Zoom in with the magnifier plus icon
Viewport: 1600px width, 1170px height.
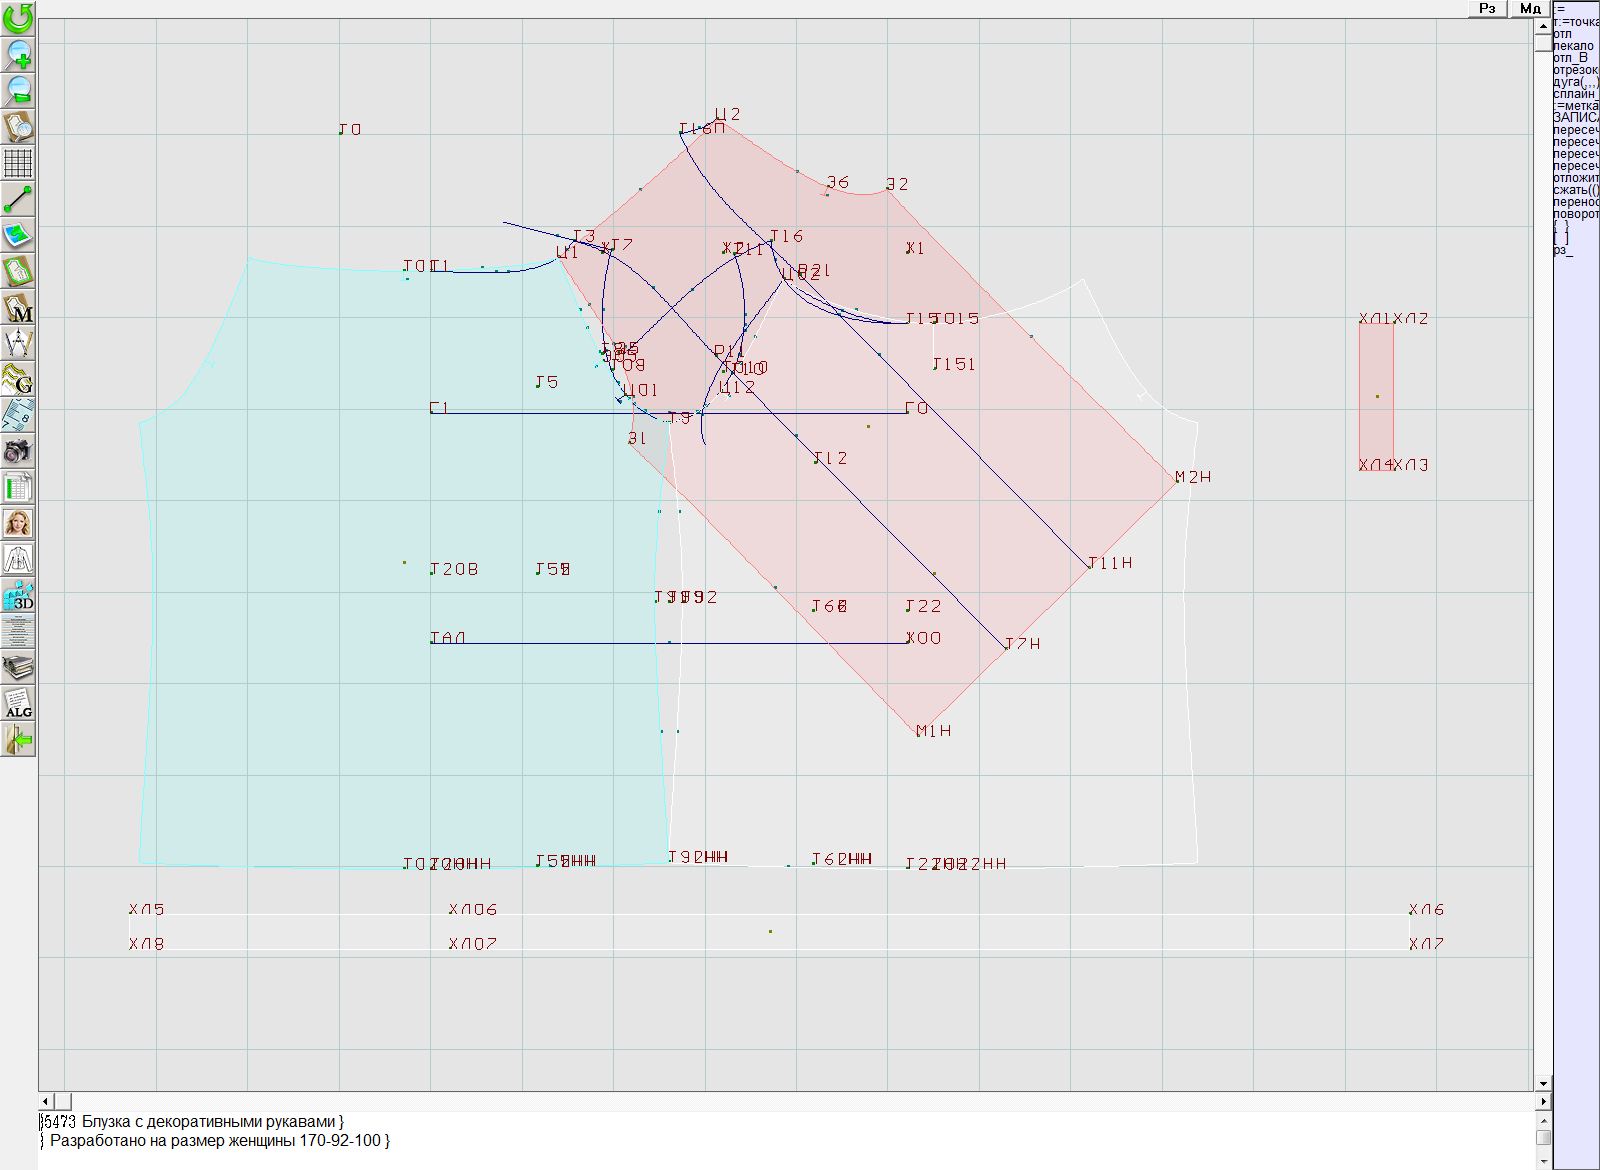(x=18, y=54)
